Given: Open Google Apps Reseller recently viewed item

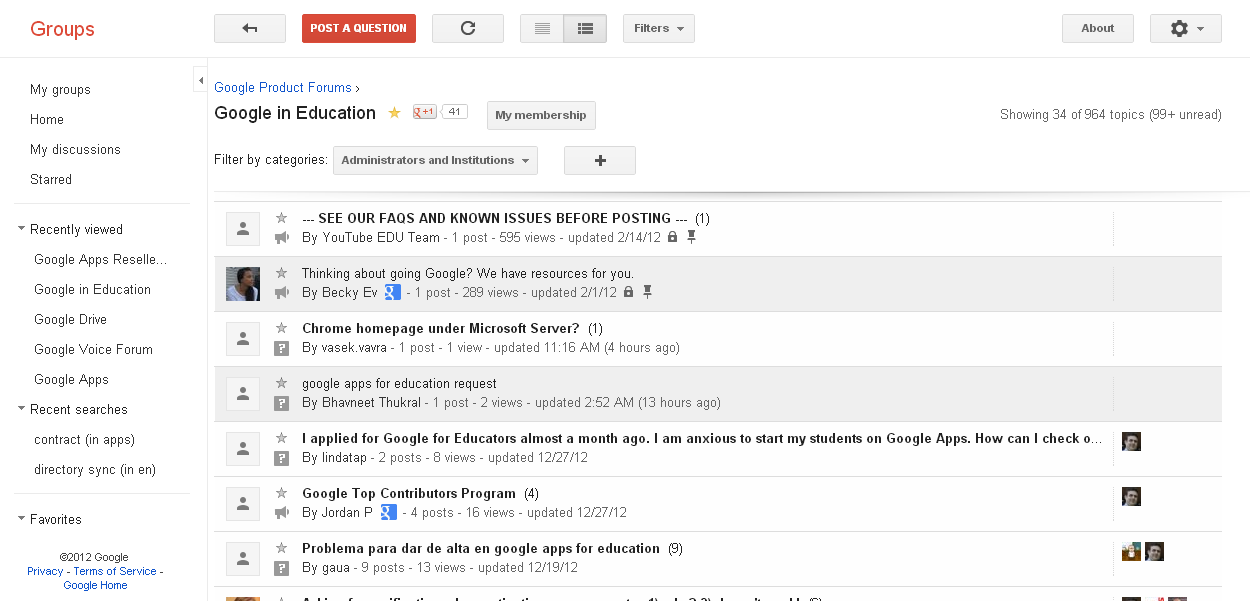Looking at the screenshot, I should [x=101, y=259].
